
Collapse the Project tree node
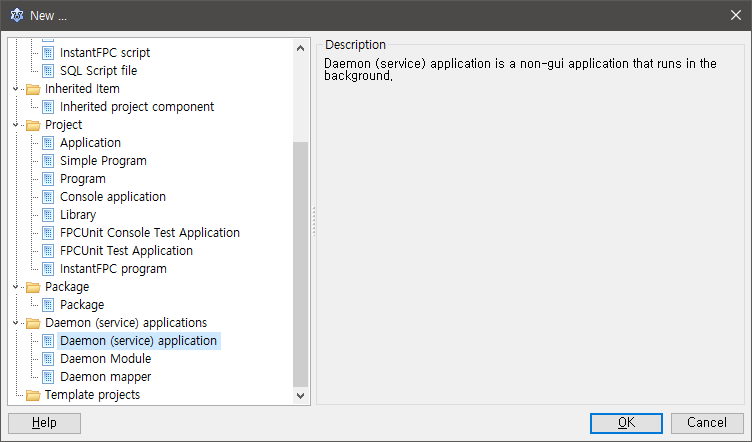click(16, 125)
